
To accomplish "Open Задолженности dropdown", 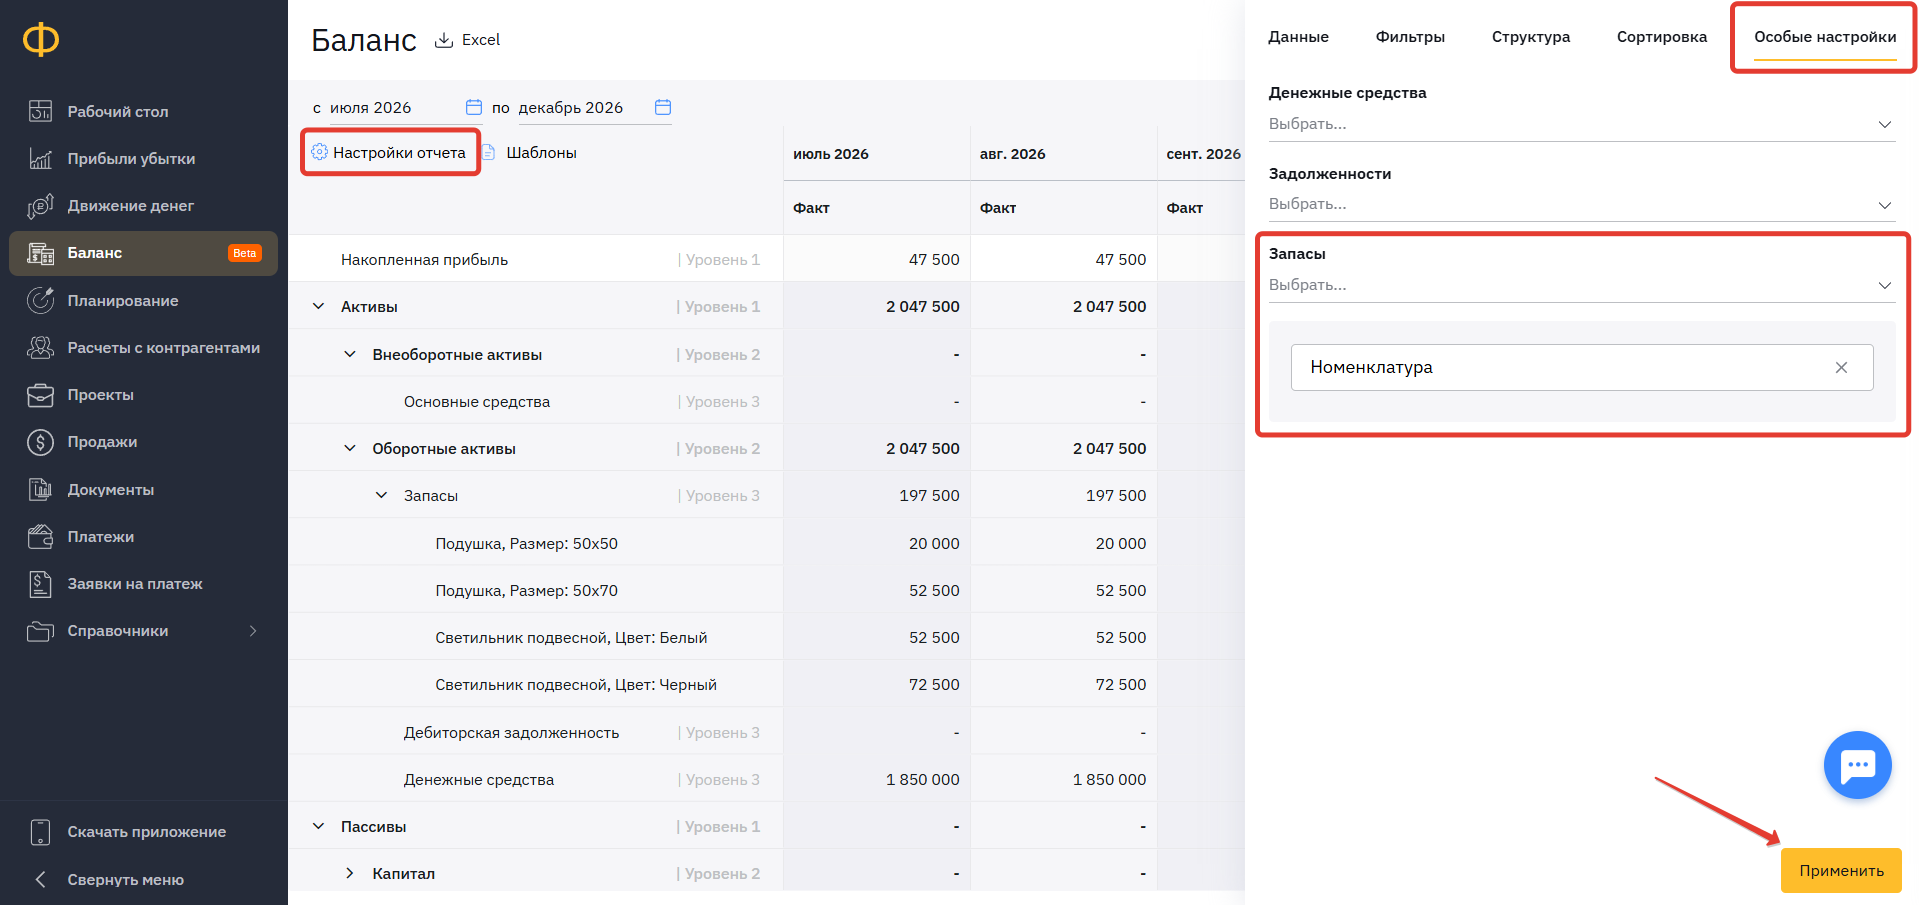I will click(x=1582, y=204).
